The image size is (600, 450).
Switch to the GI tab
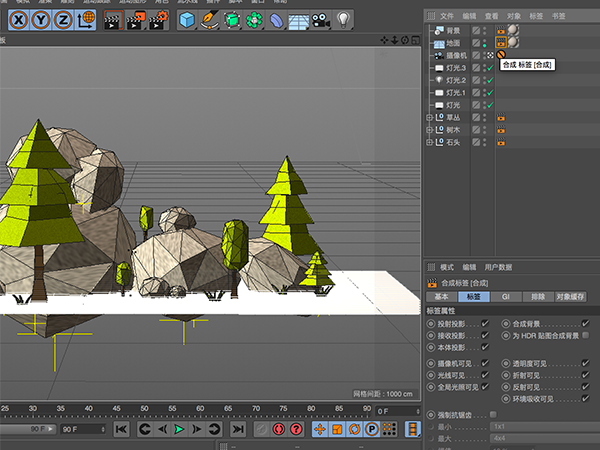pyautogui.click(x=505, y=297)
